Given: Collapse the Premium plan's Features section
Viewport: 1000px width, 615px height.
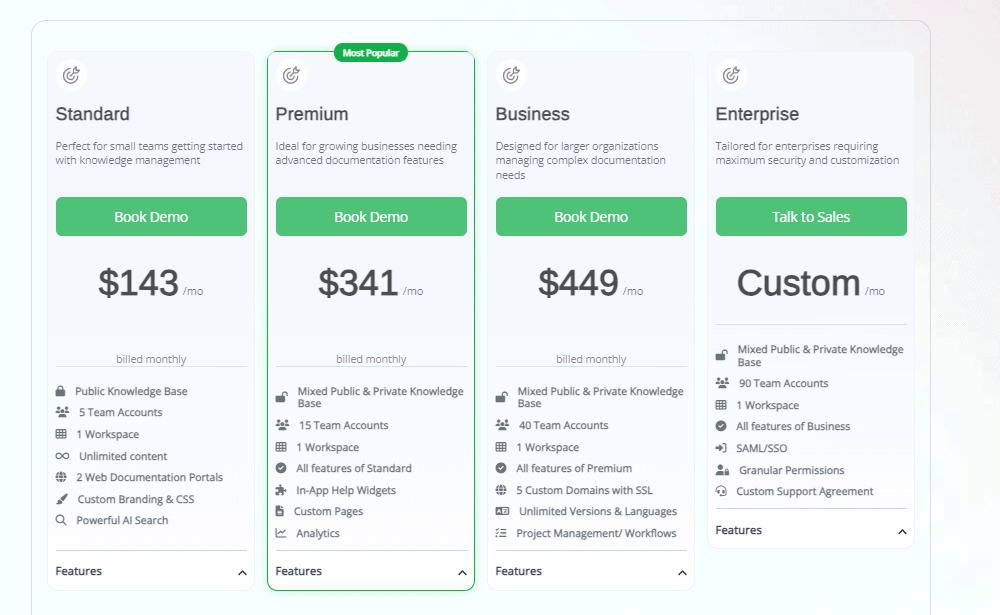Looking at the screenshot, I should tap(462, 574).
